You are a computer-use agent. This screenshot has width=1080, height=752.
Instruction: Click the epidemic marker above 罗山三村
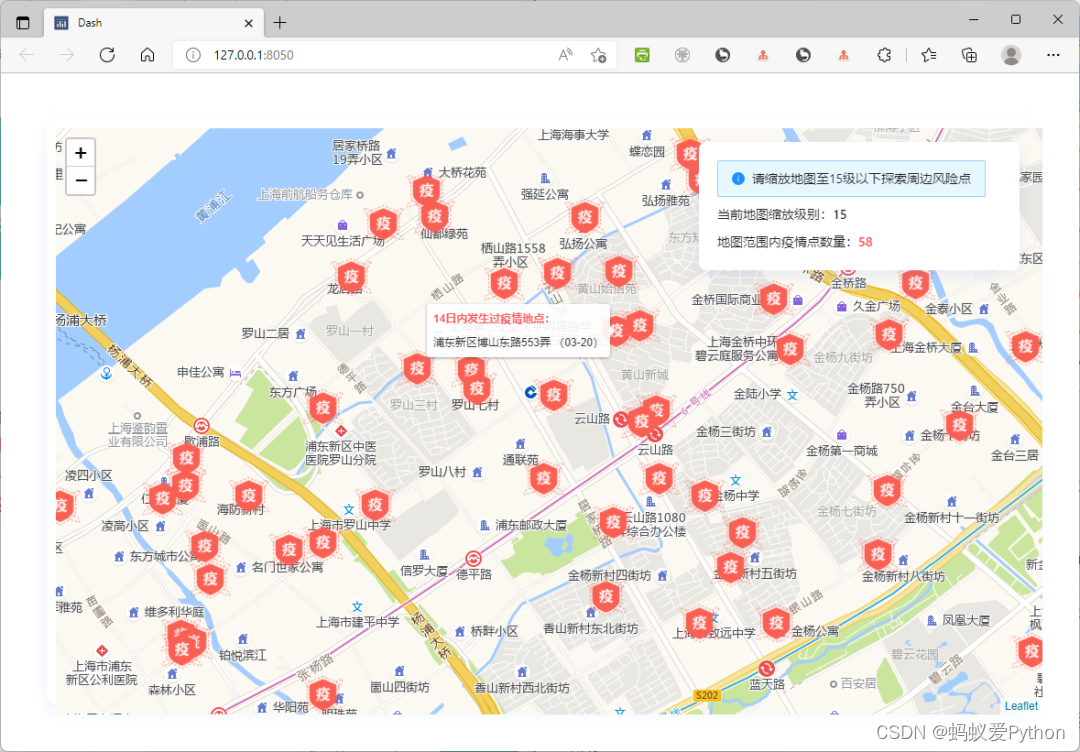(x=417, y=368)
